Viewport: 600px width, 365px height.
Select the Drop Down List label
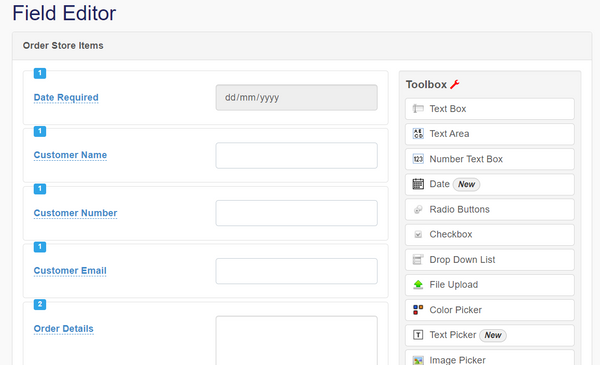tap(462, 259)
